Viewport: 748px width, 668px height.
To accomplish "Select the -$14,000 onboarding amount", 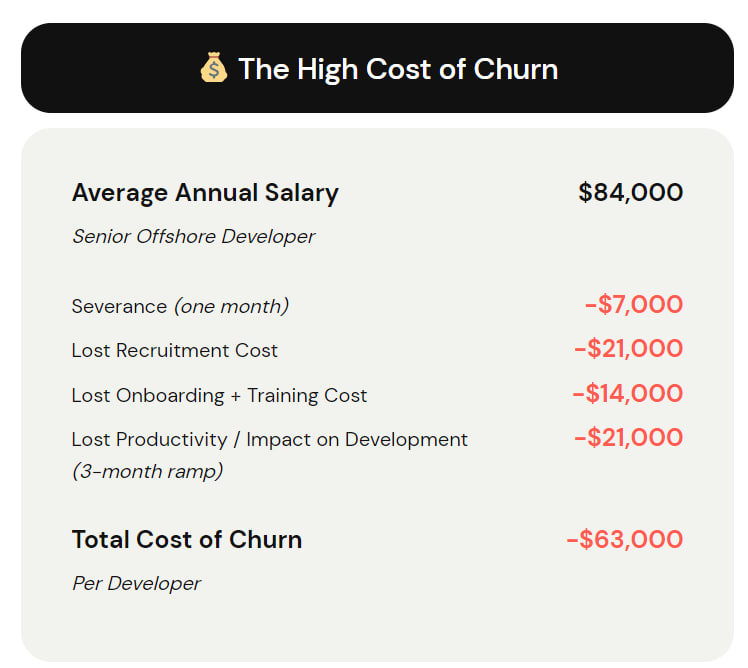I will (627, 393).
